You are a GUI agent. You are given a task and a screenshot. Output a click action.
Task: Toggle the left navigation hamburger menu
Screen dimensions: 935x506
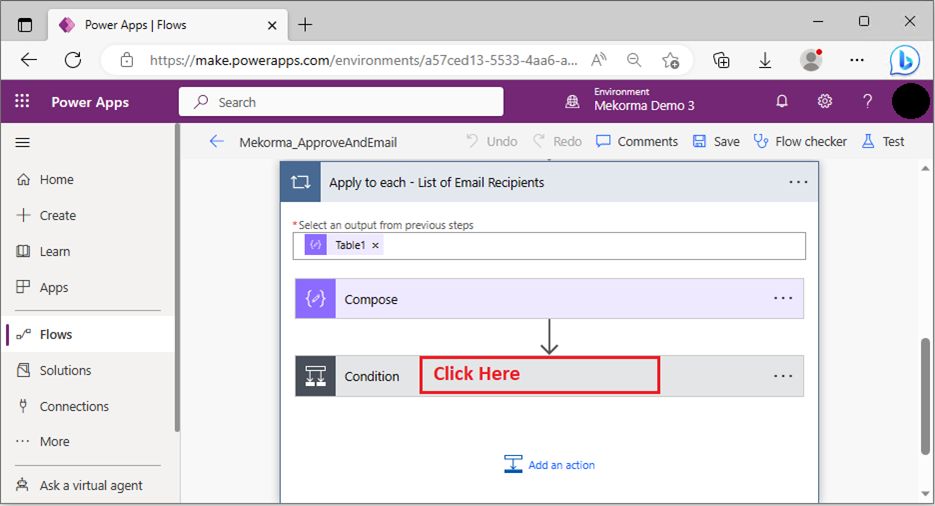23,142
